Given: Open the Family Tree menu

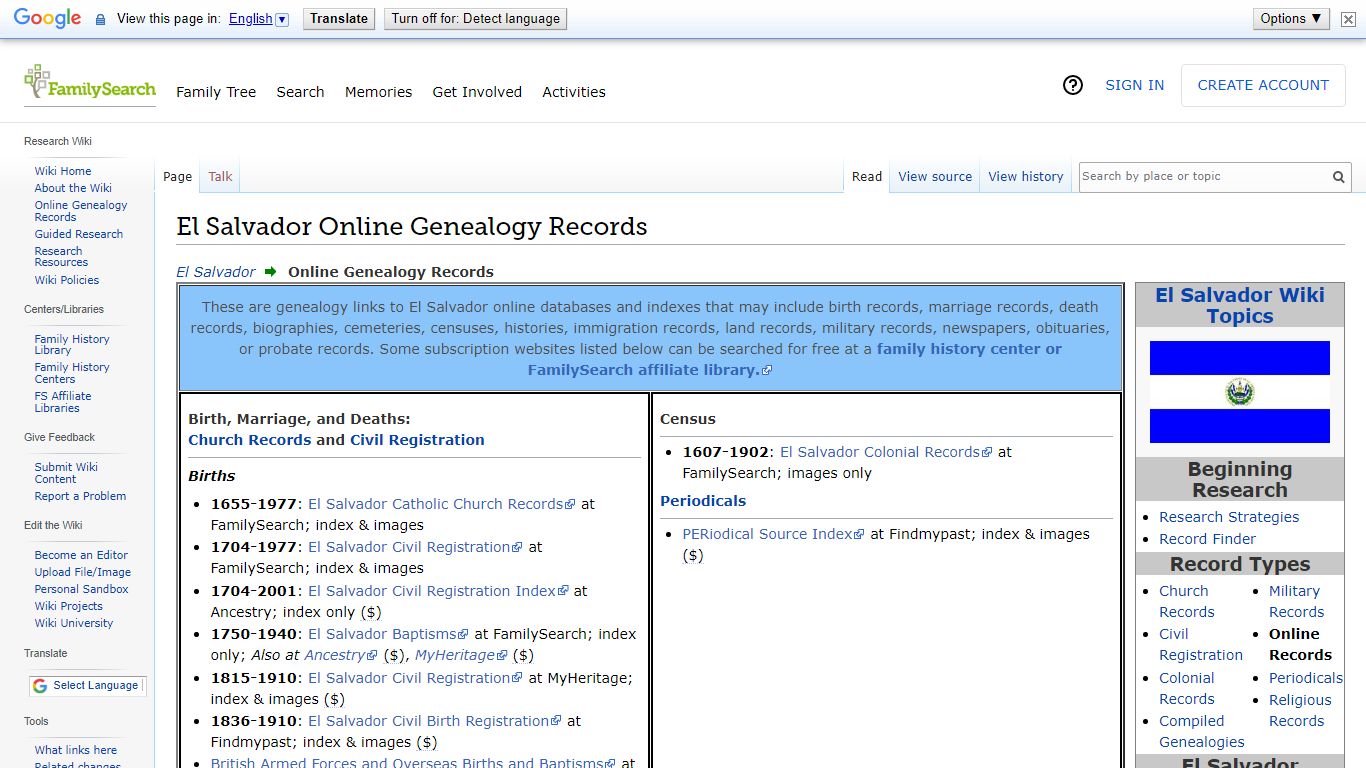Looking at the screenshot, I should [x=216, y=92].
